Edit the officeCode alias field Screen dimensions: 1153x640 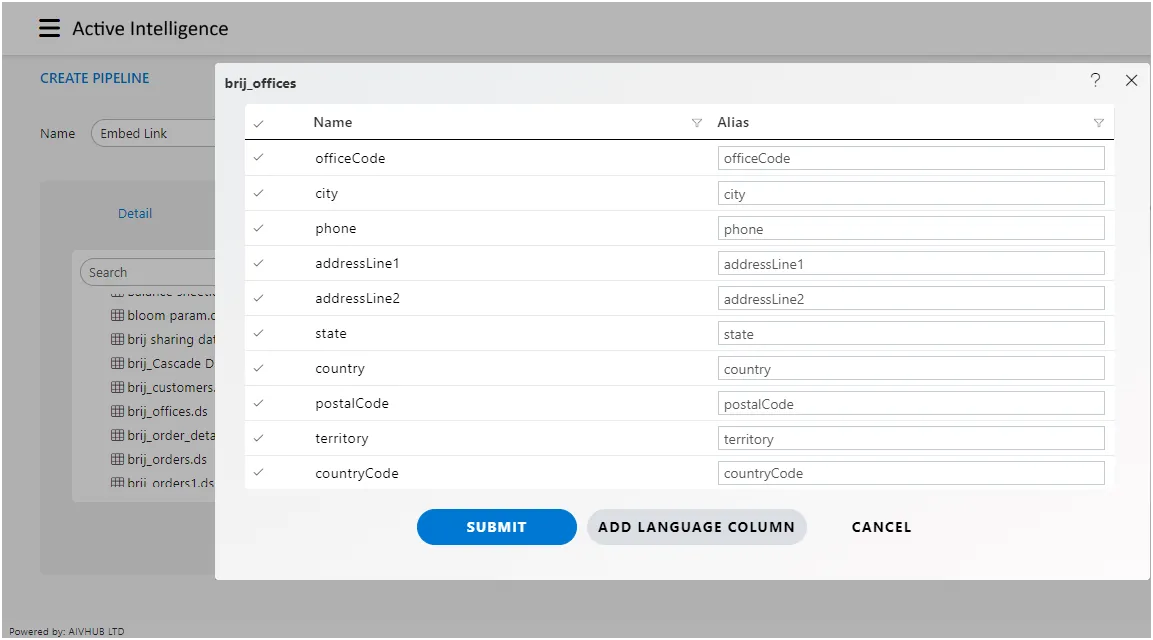pyautogui.click(x=911, y=158)
